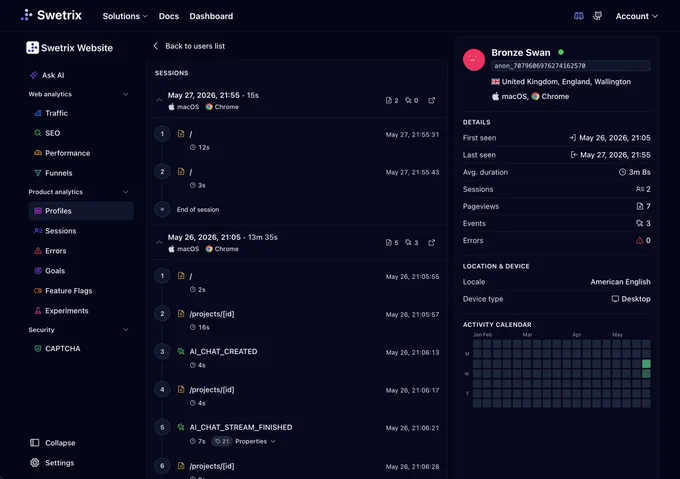
Task: Open the Discord icon link in header
Action: [579, 16]
